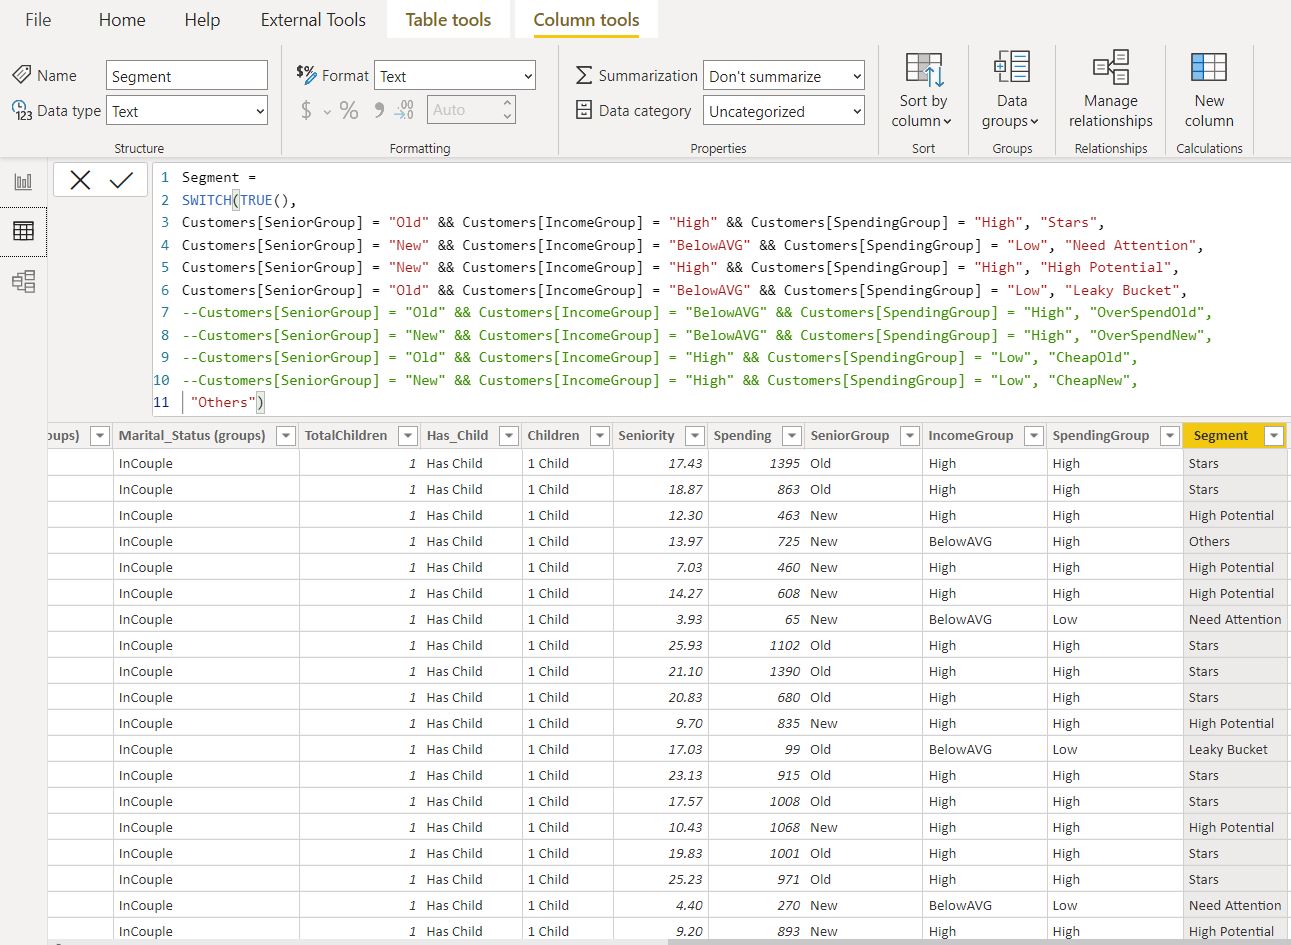Open the External Tools tab

313,20
